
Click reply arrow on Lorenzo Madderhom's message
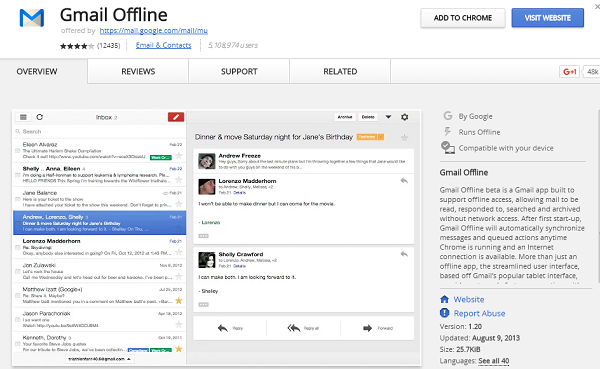click(x=404, y=181)
